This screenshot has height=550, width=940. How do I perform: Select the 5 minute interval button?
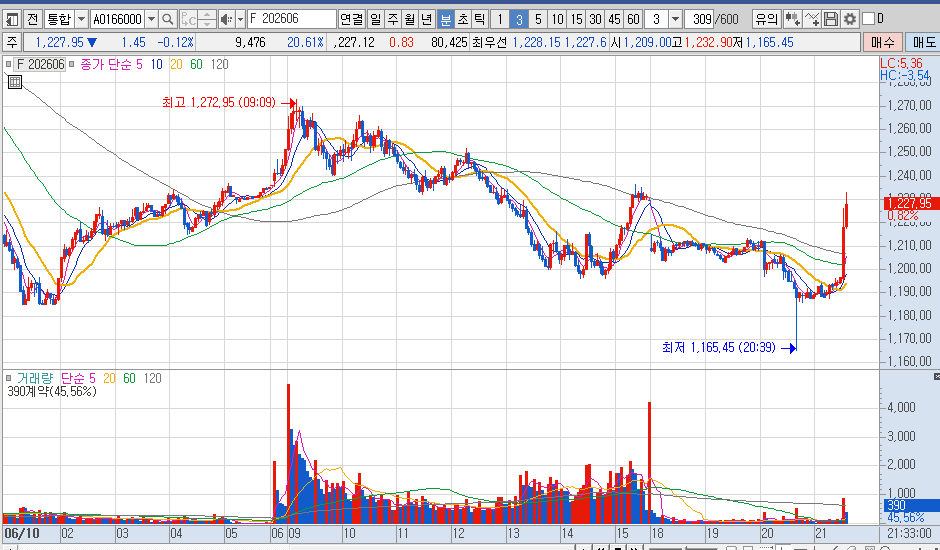pyautogui.click(x=538, y=19)
